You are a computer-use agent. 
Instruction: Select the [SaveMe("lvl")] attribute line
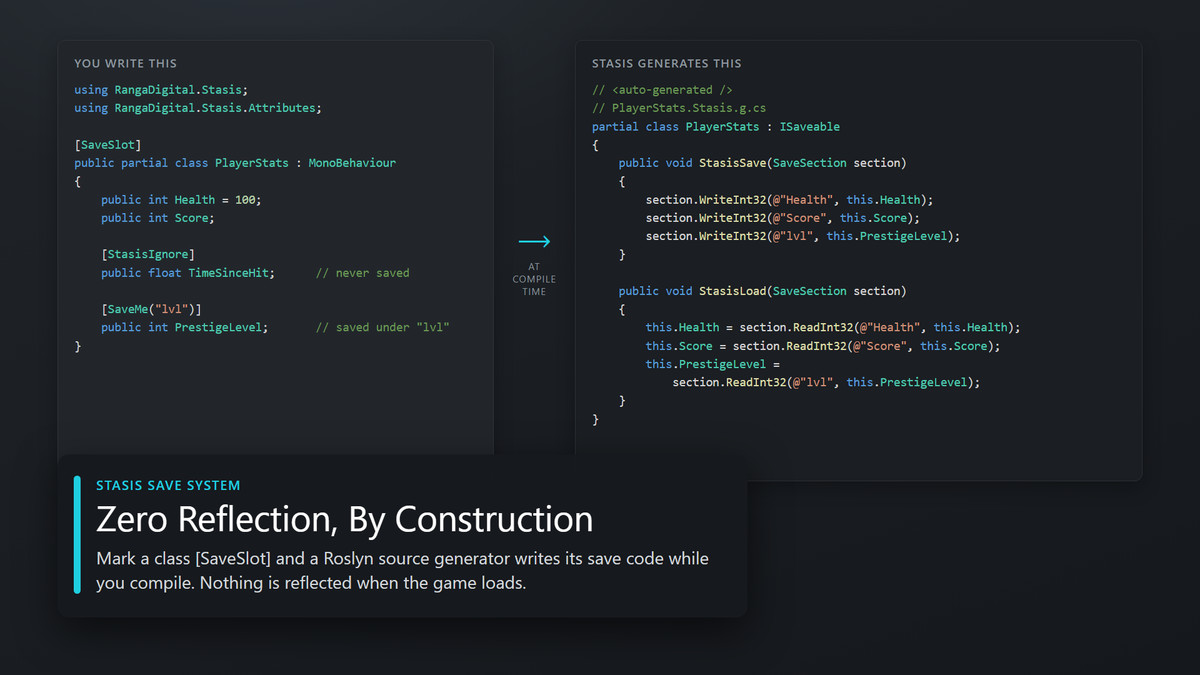click(x=151, y=309)
